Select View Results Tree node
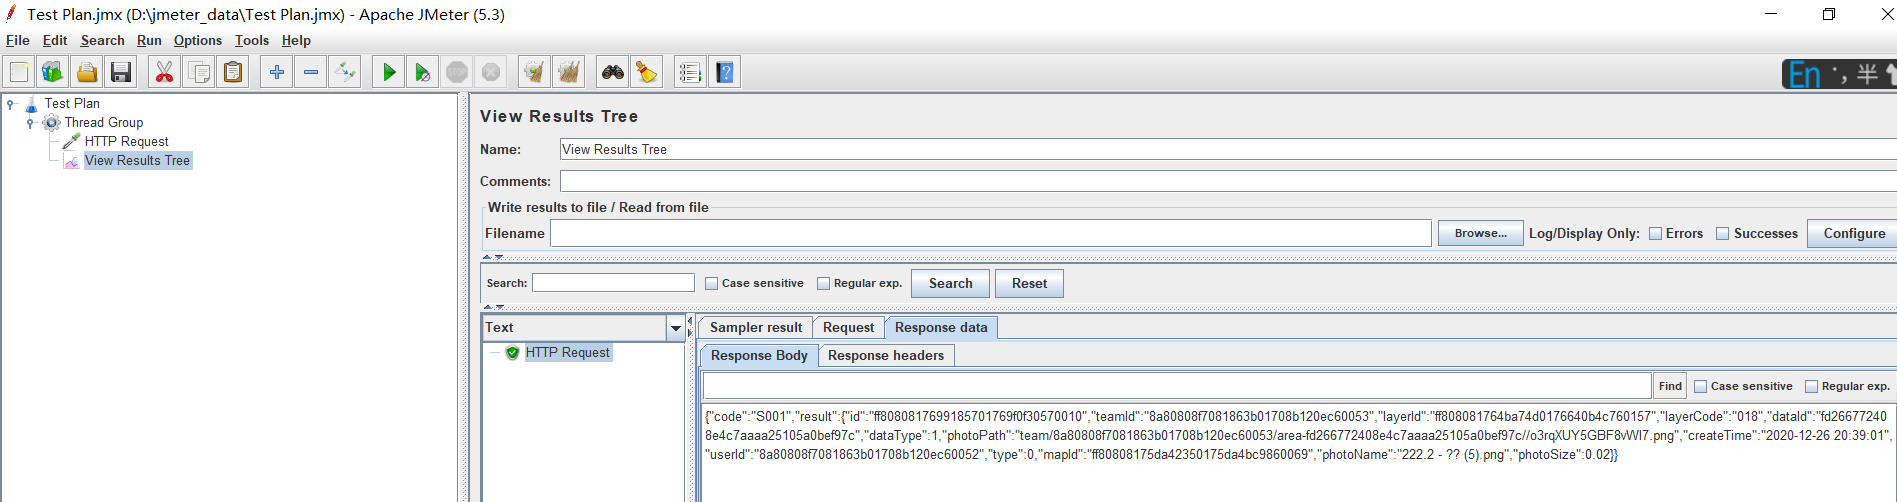The height and width of the screenshot is (502, 1897). pyautogui.click(x=137, y=161)
